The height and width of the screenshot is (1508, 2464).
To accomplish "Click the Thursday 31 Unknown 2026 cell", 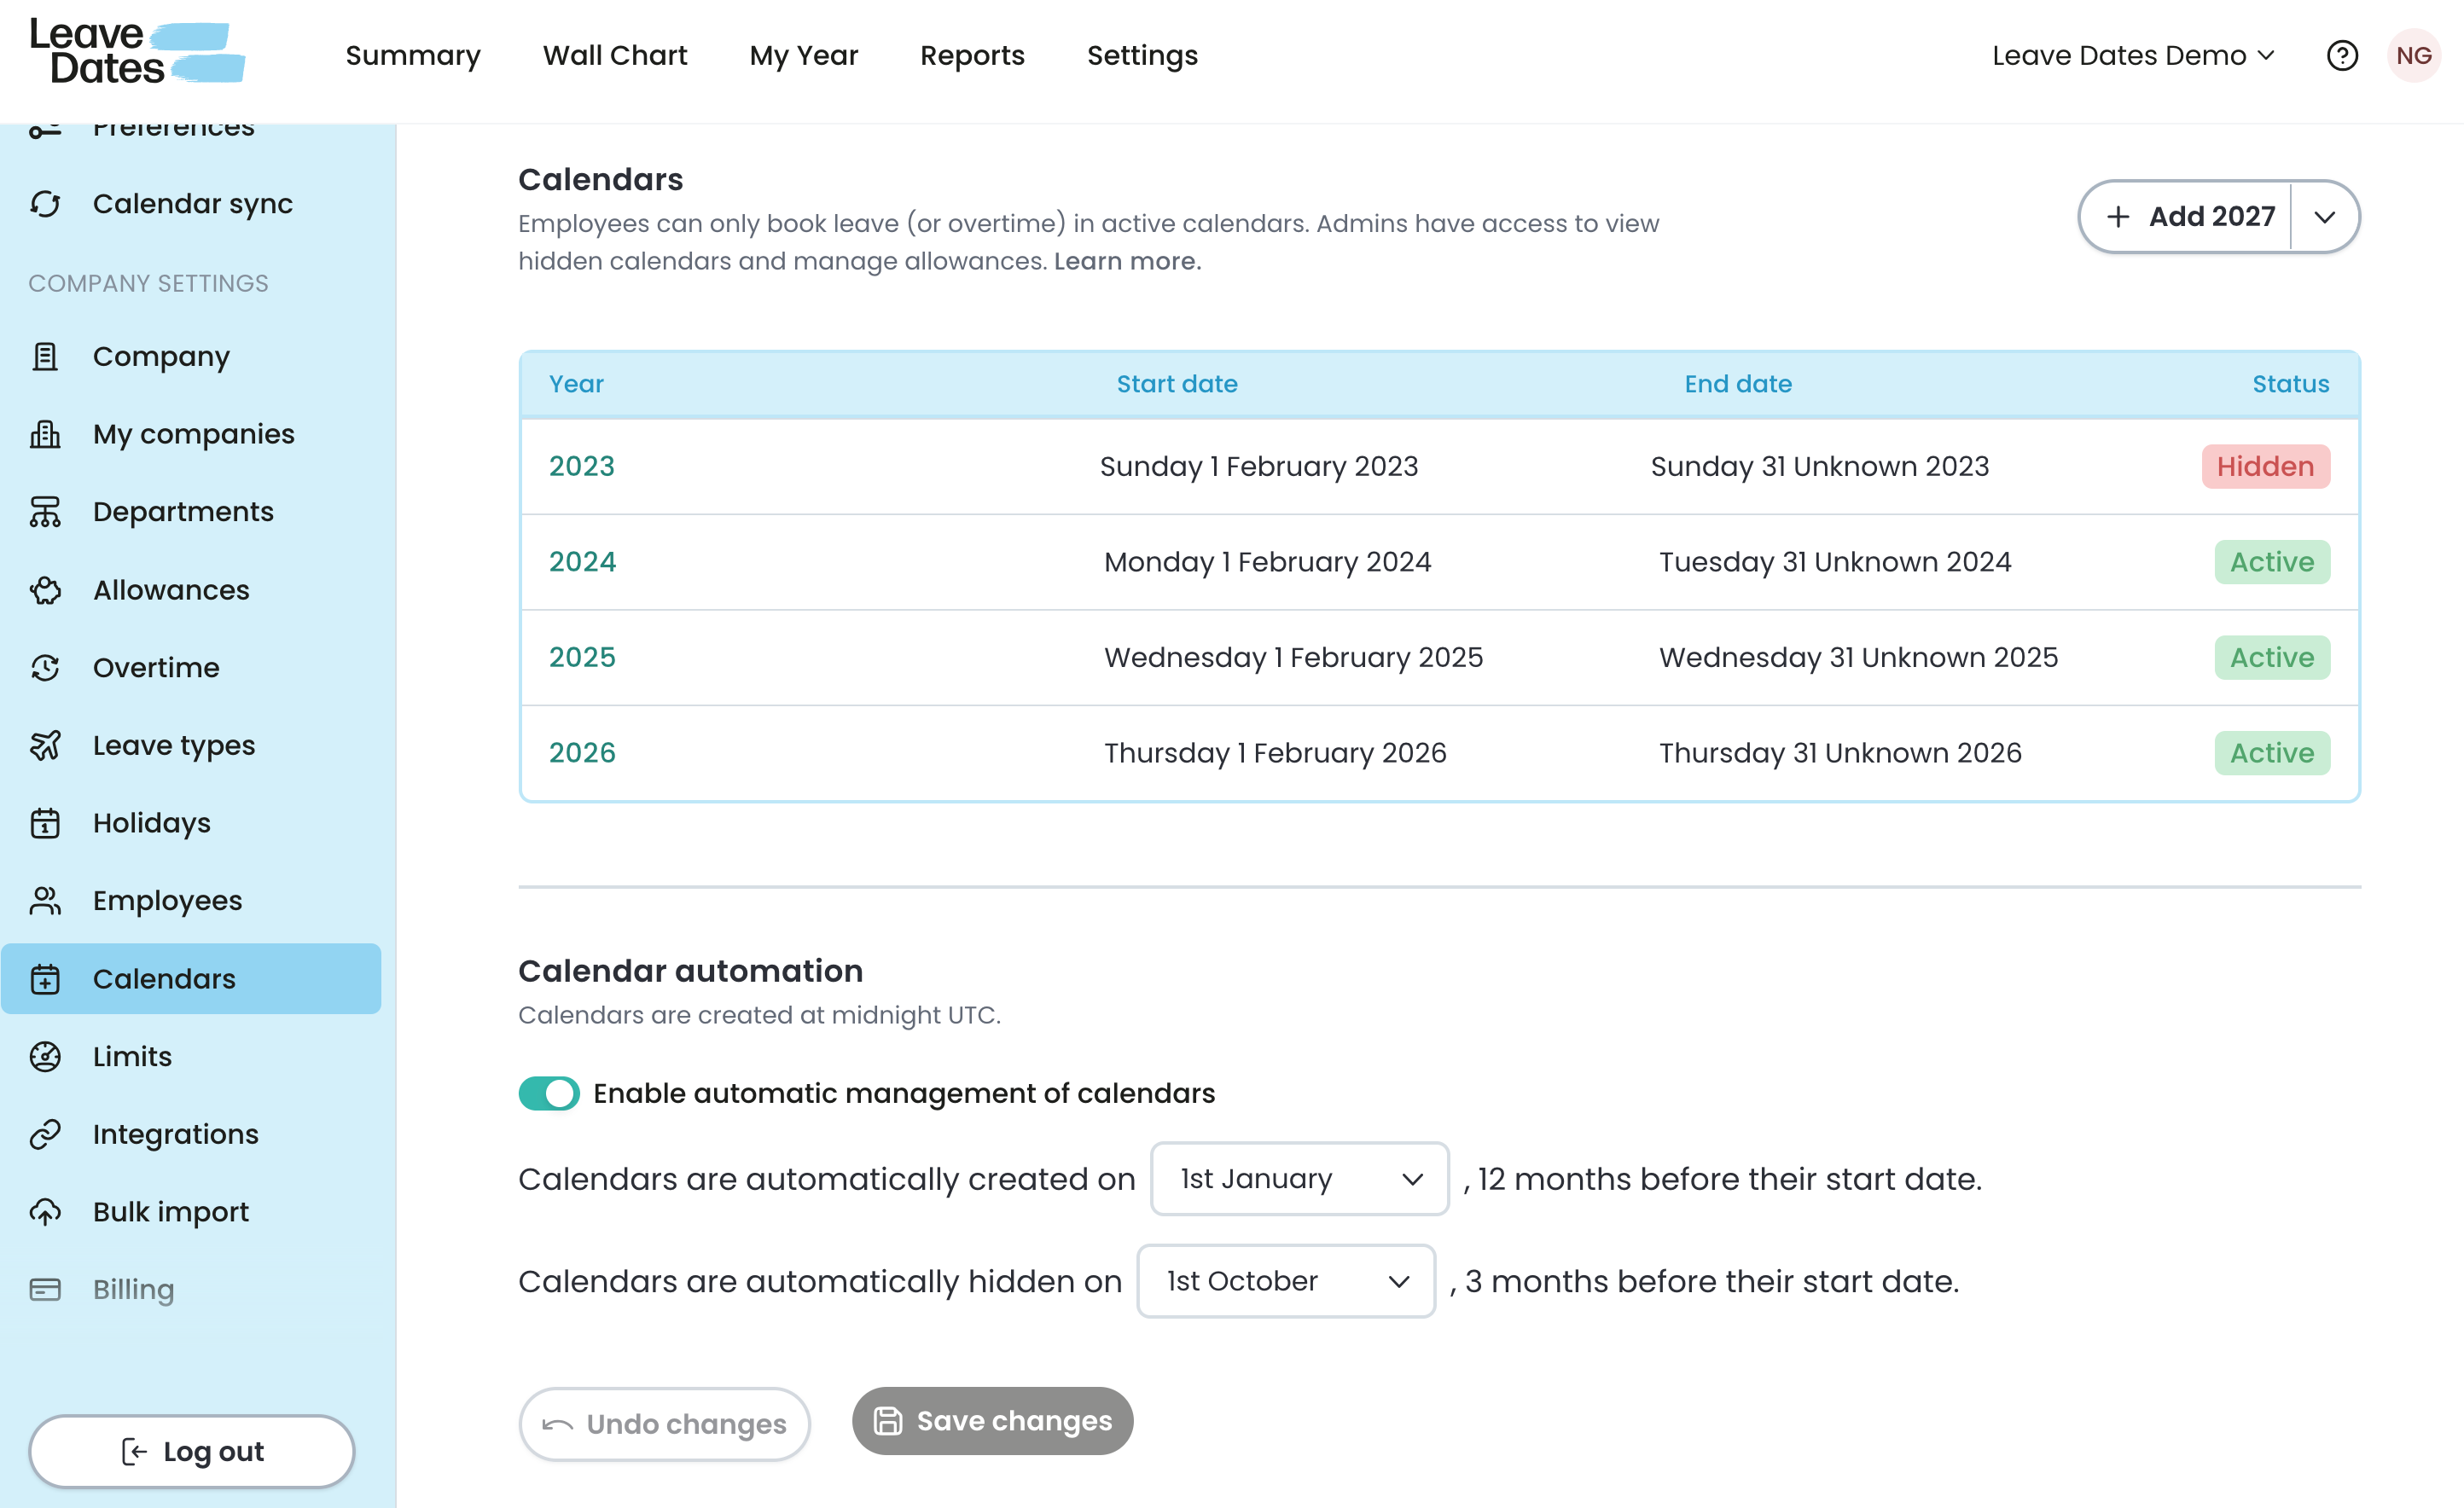I will (1840, 753).
